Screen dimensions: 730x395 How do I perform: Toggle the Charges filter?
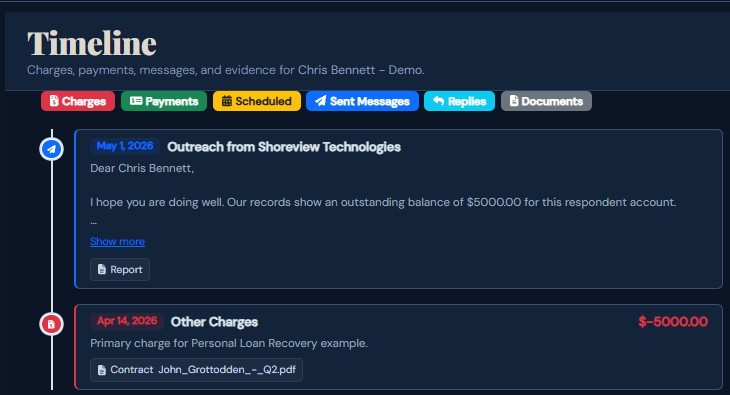click(78, 101)
